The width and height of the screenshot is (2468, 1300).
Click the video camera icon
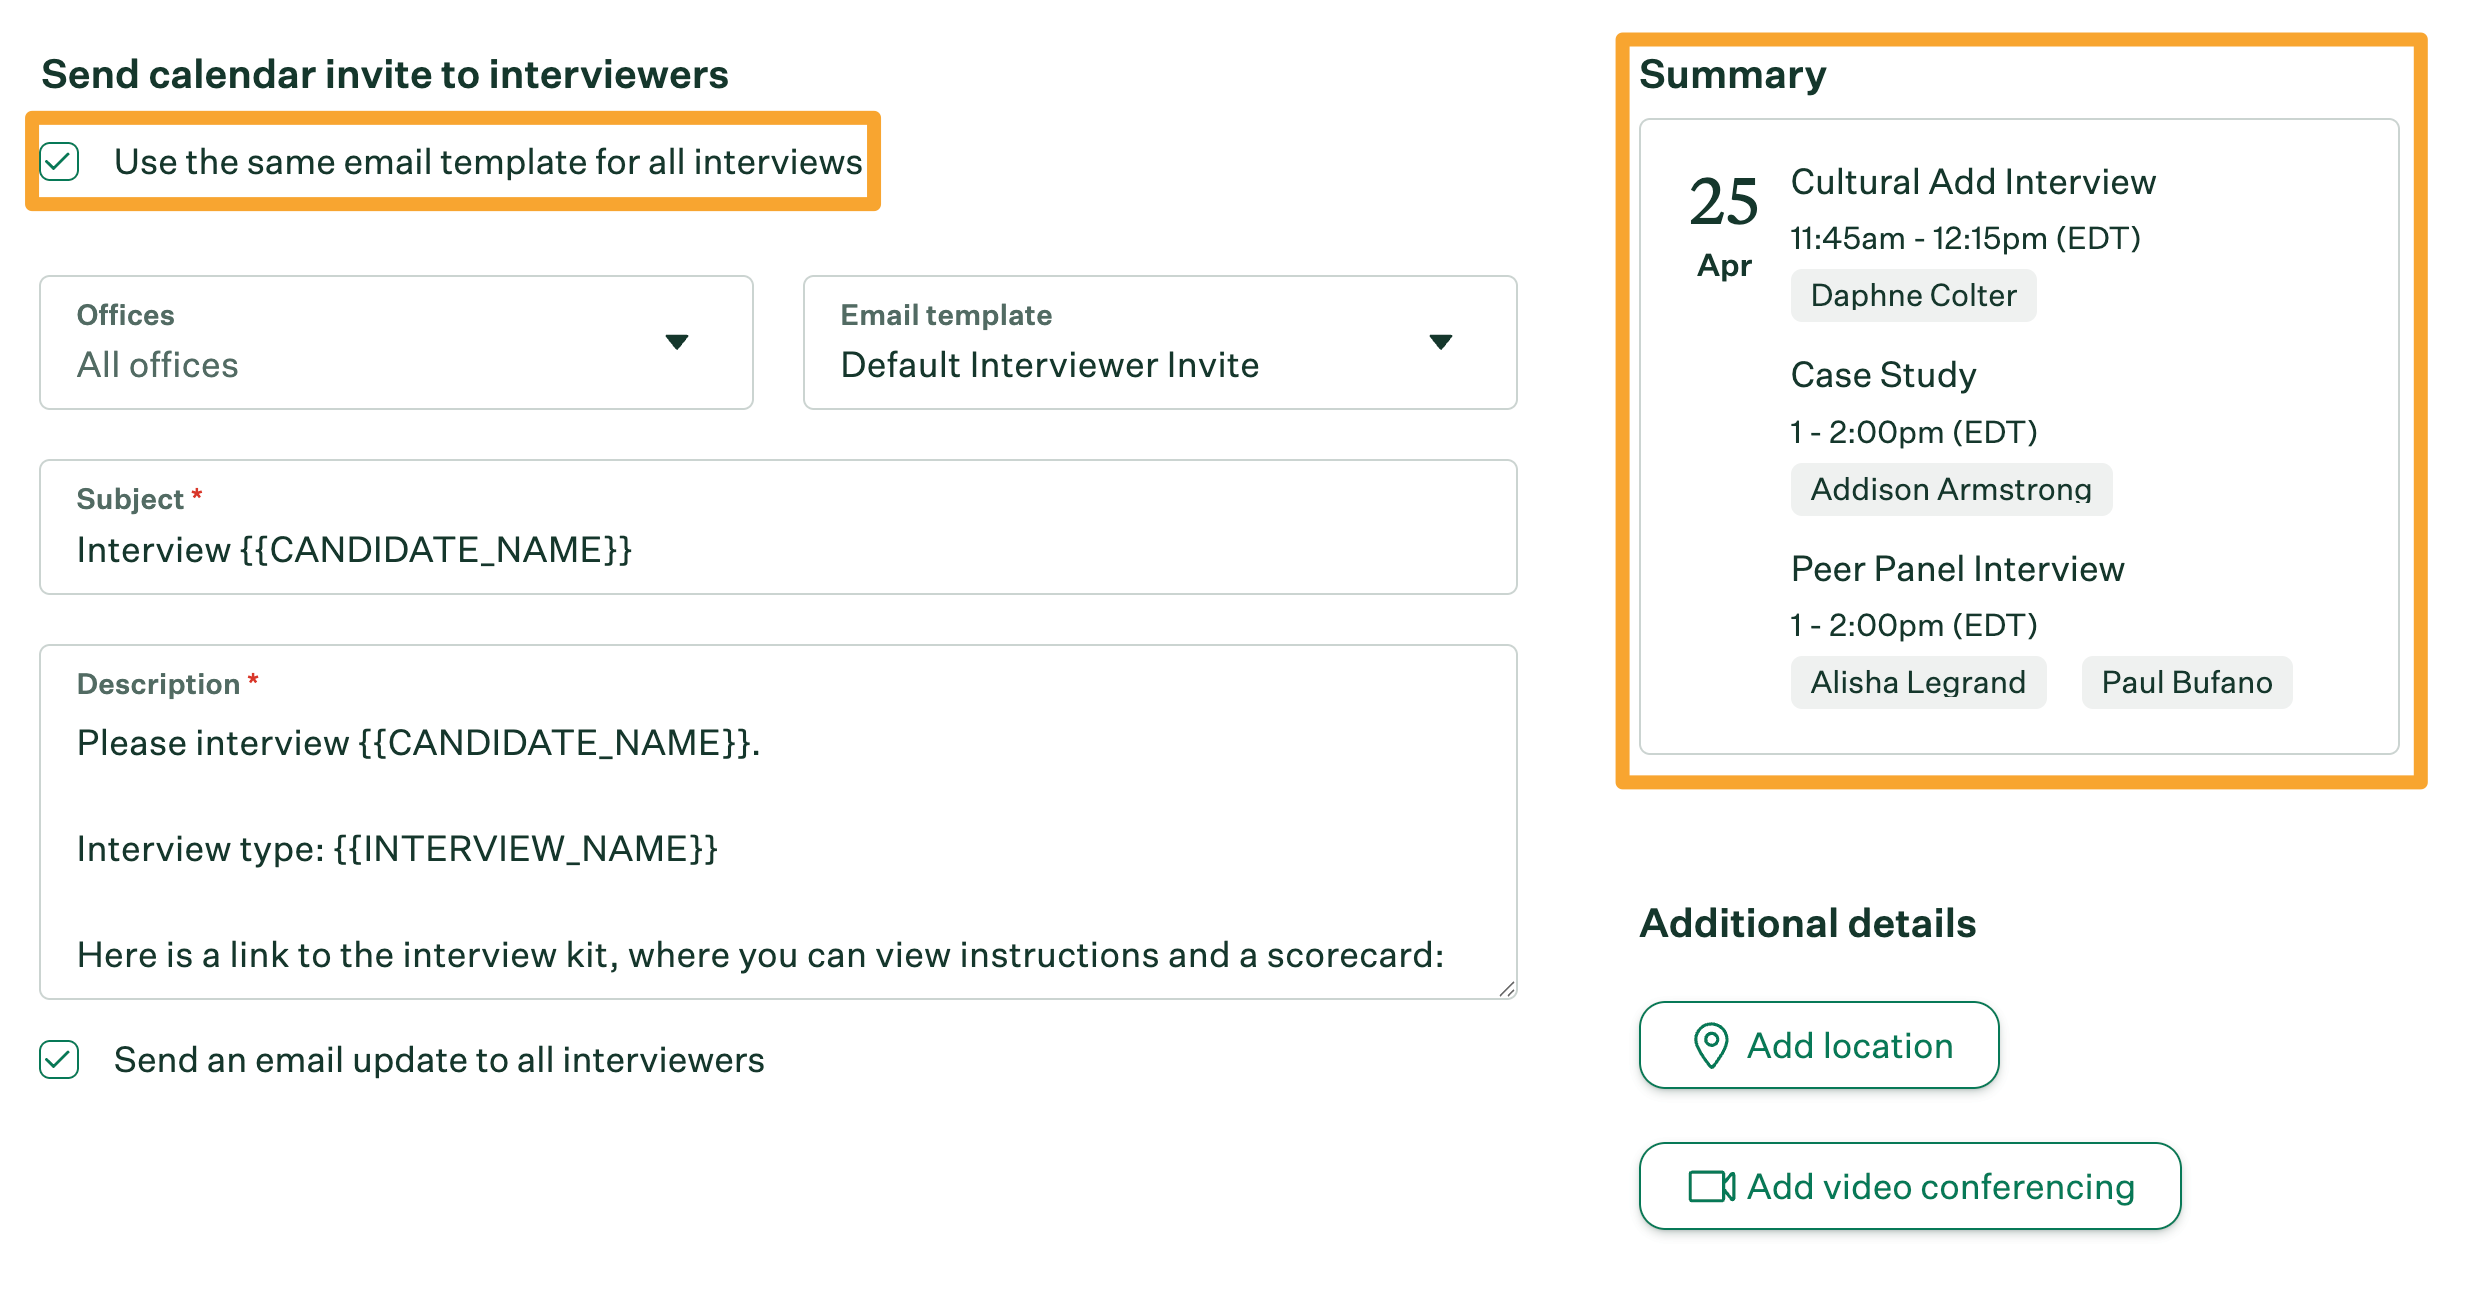[x=1711, y=1186]
